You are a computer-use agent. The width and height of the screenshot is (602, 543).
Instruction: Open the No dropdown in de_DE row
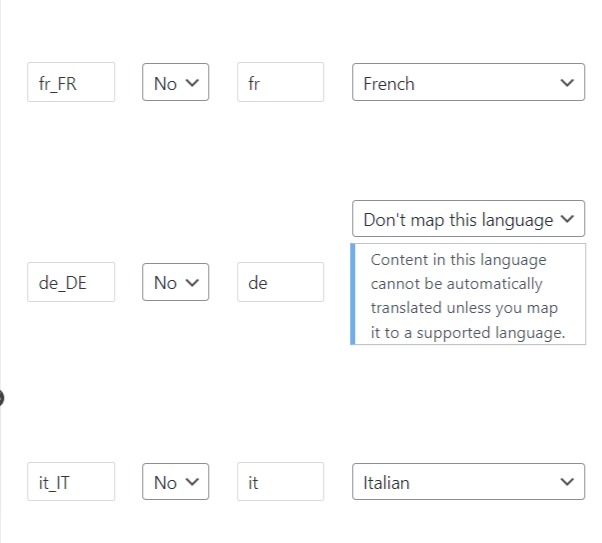tap(176, 282)
